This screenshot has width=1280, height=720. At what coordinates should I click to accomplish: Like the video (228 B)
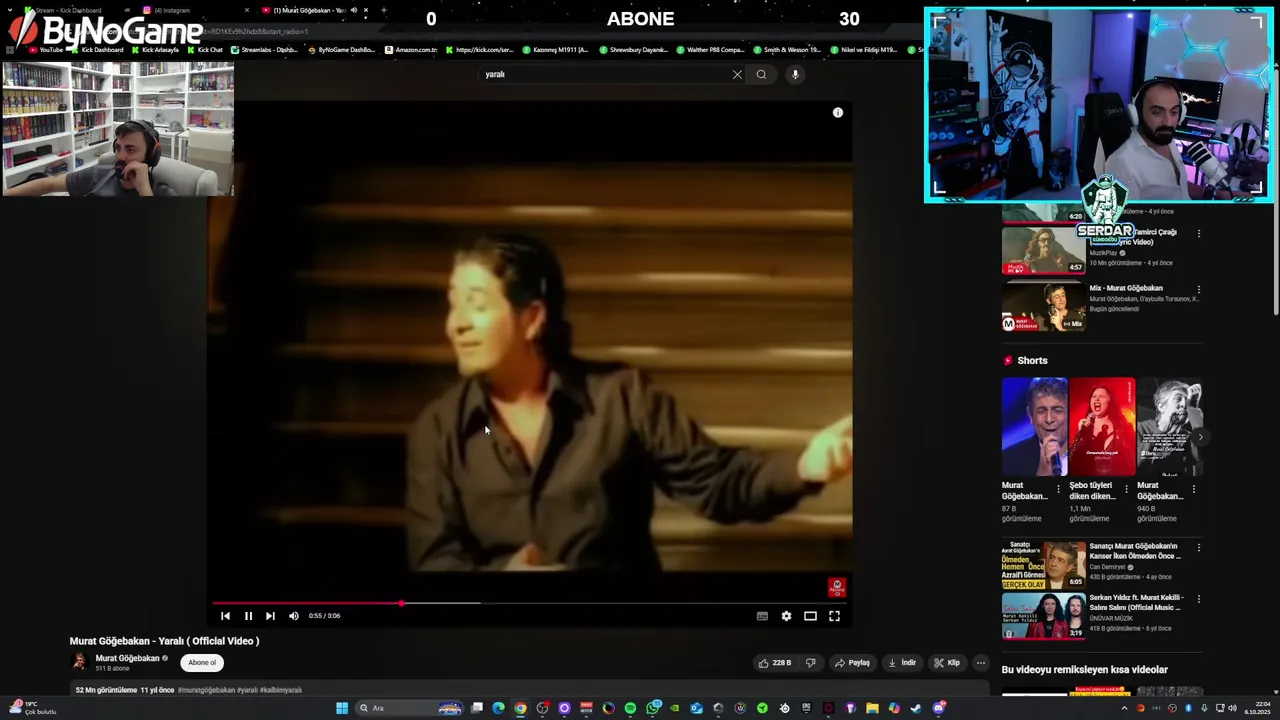point(775,663)
